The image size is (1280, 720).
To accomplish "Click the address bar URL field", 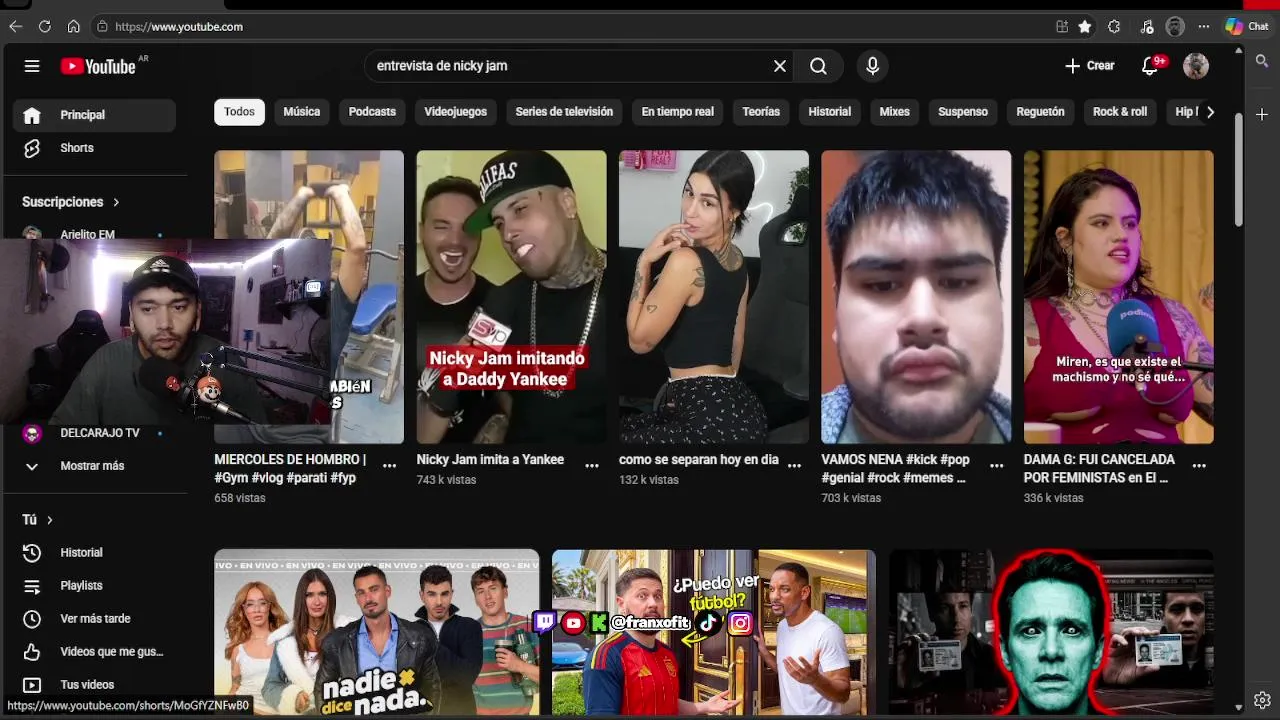I will (570, 27).
